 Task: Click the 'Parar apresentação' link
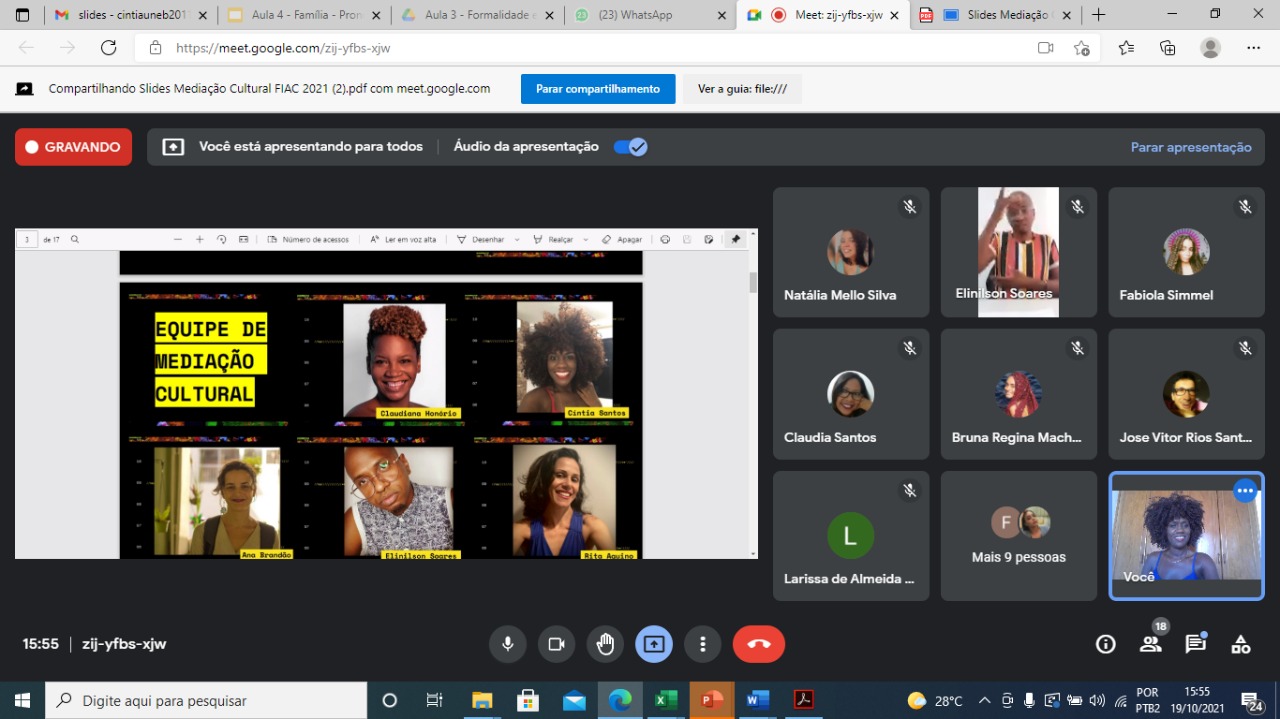point(1190,147)
